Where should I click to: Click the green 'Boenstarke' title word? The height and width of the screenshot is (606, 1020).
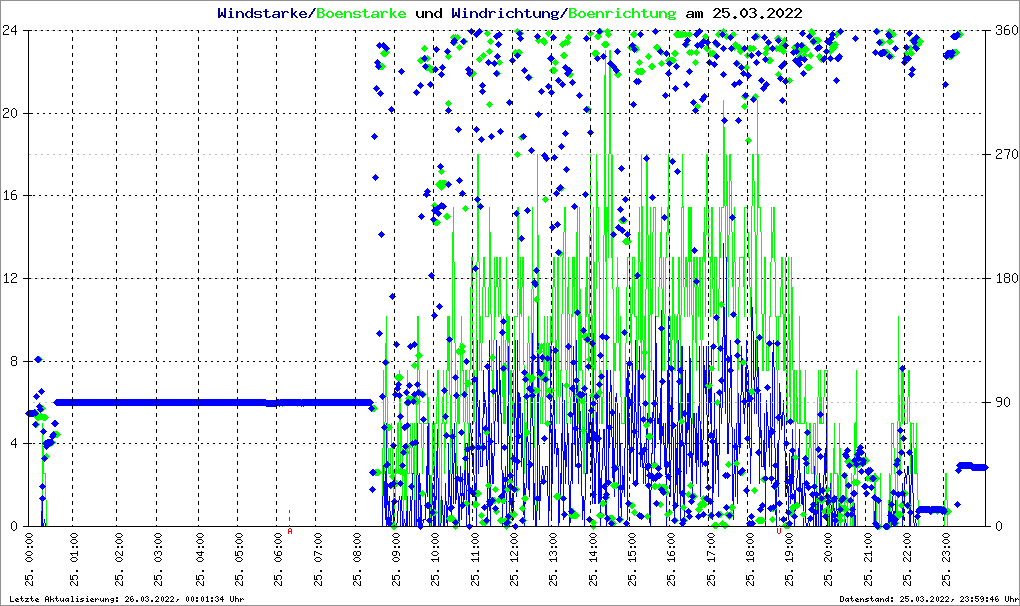361,13
